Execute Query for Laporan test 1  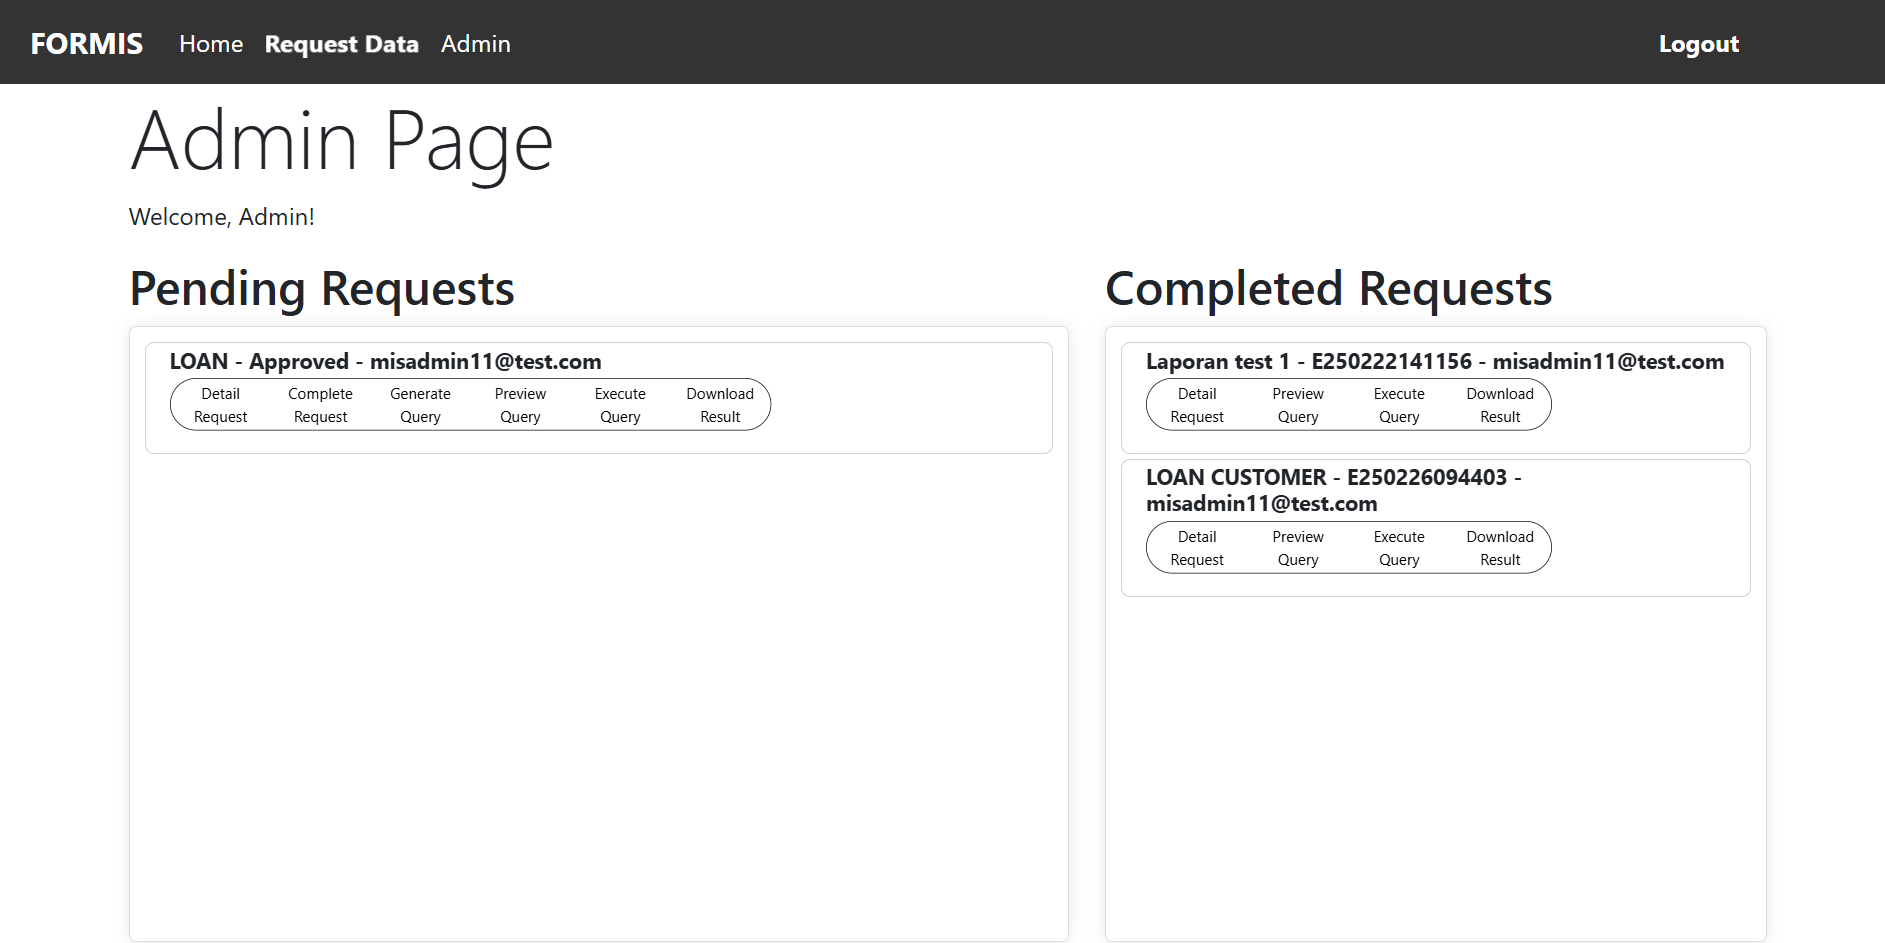coord(1399,405)
